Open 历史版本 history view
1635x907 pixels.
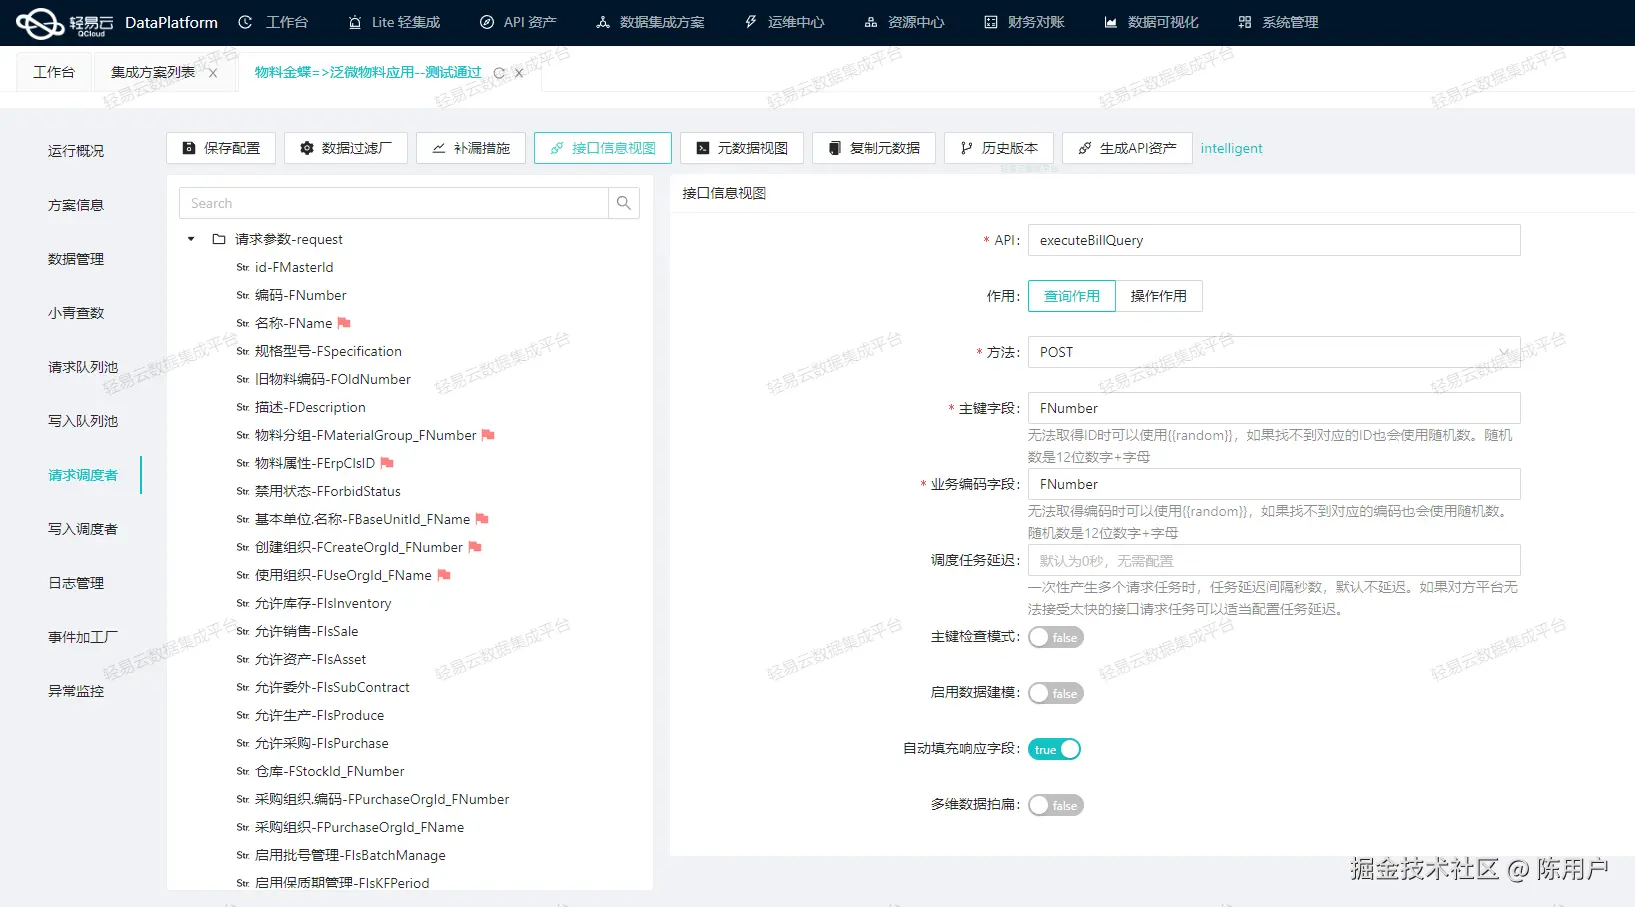(x=998, y=148)
